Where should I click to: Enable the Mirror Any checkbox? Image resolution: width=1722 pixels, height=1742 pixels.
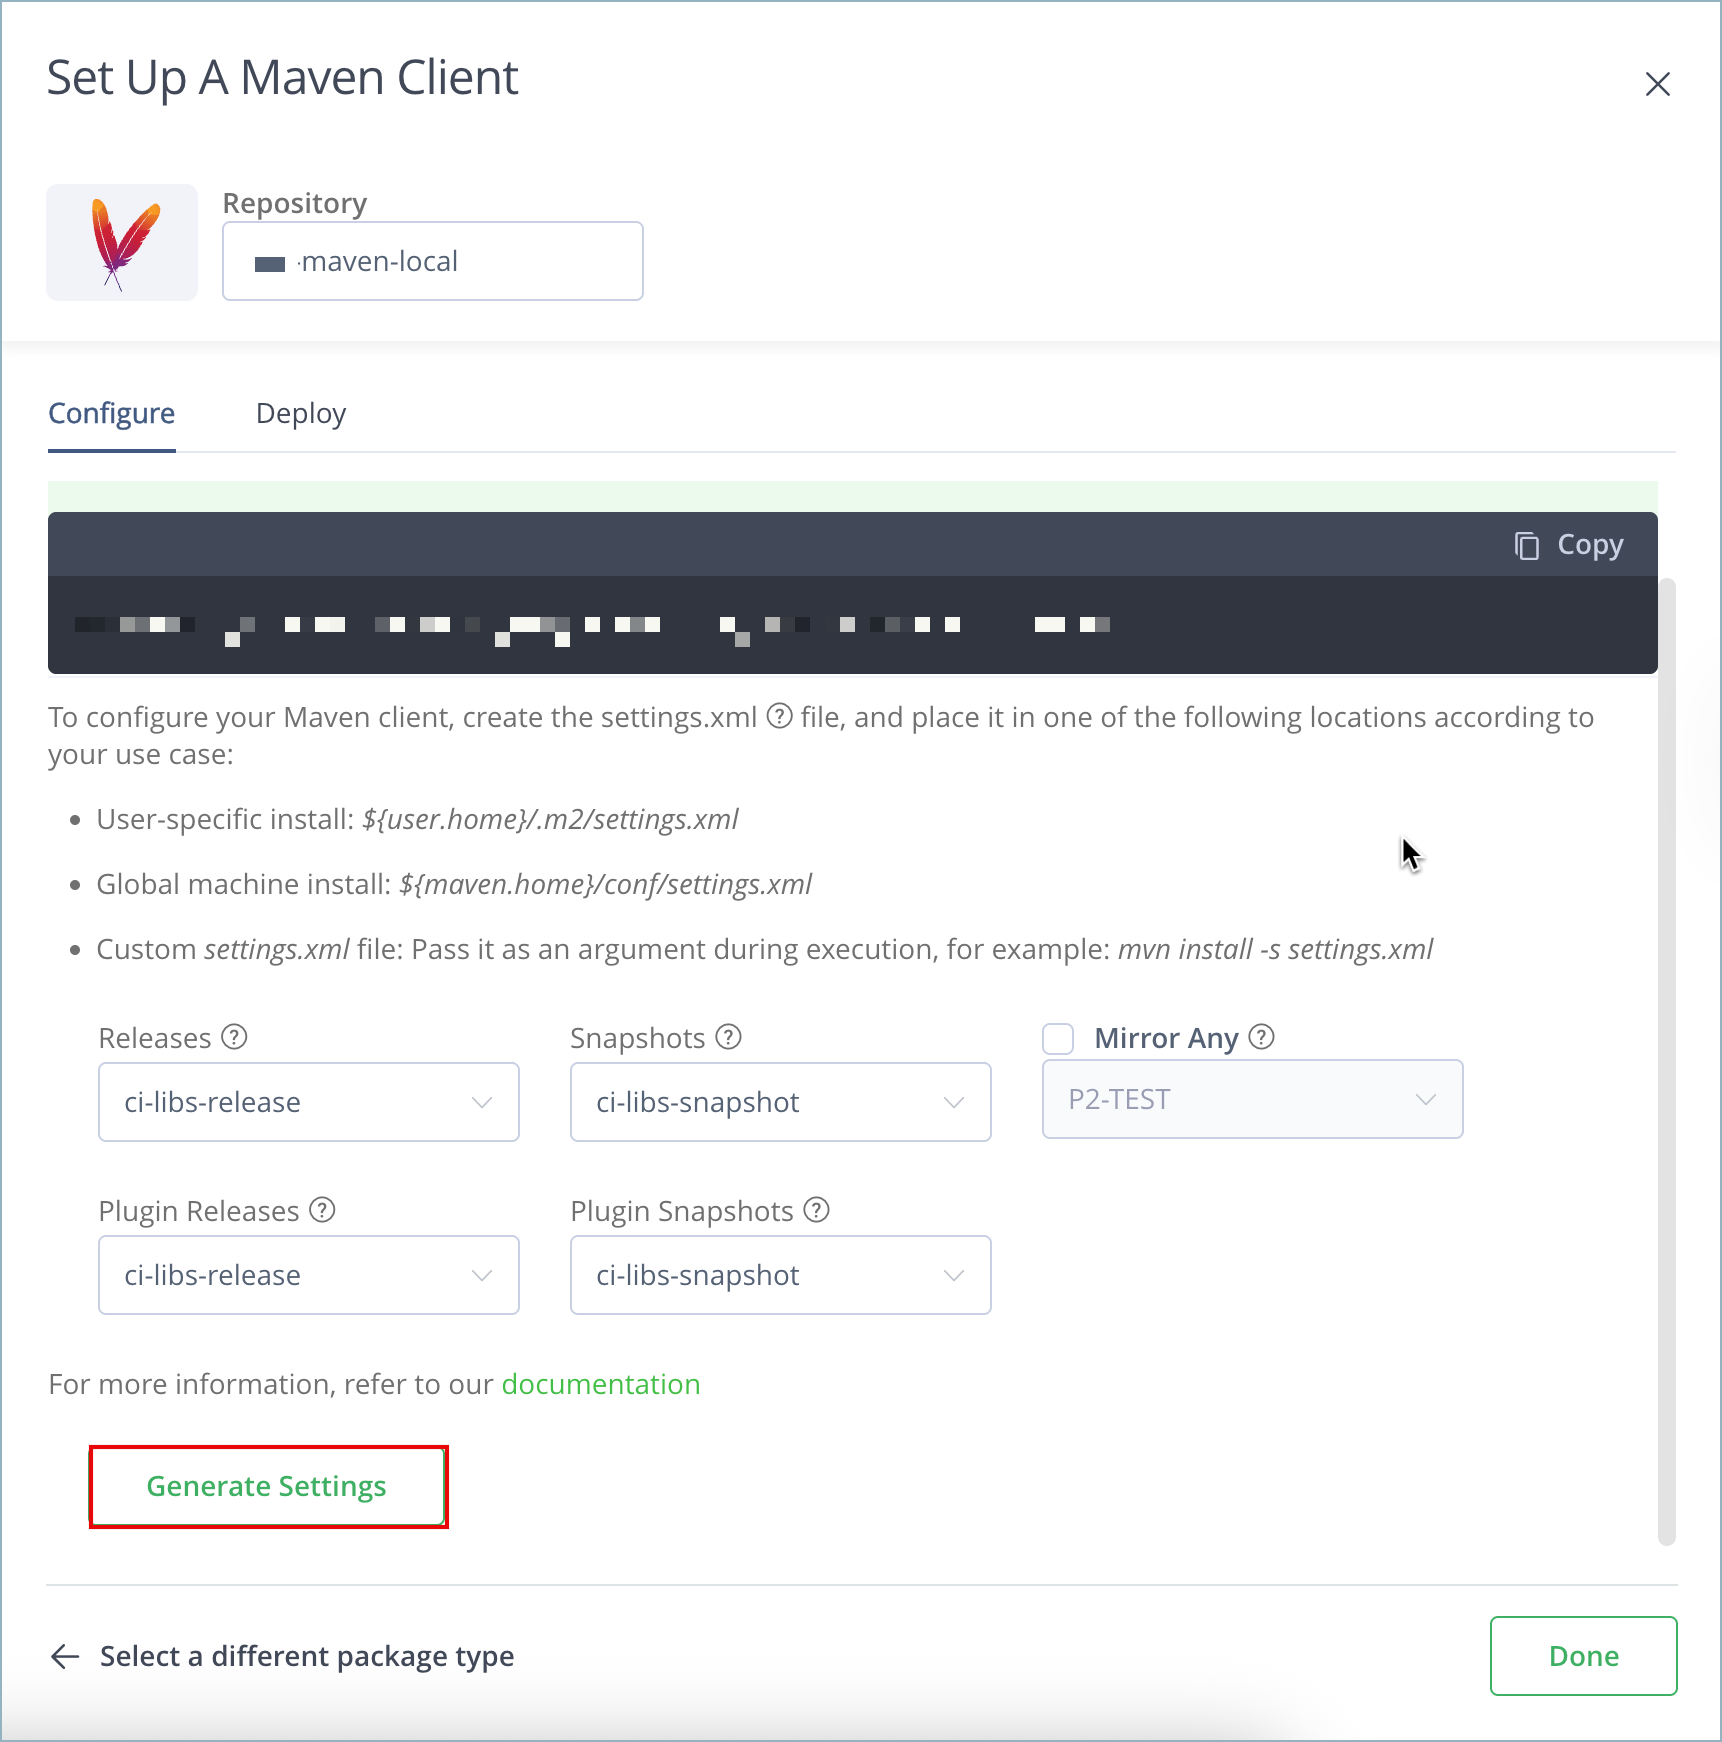click(x=1057, y=1038)
